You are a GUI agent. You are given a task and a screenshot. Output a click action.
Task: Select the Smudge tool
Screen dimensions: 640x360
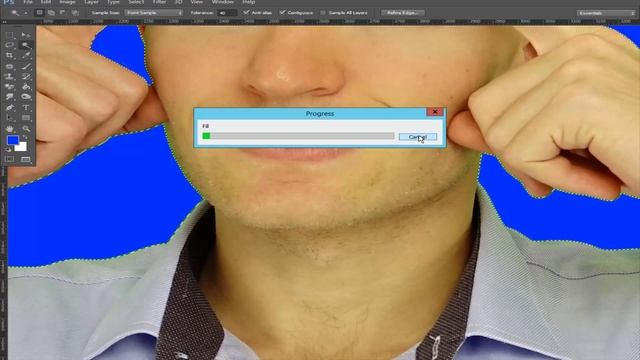pos(10,97)
